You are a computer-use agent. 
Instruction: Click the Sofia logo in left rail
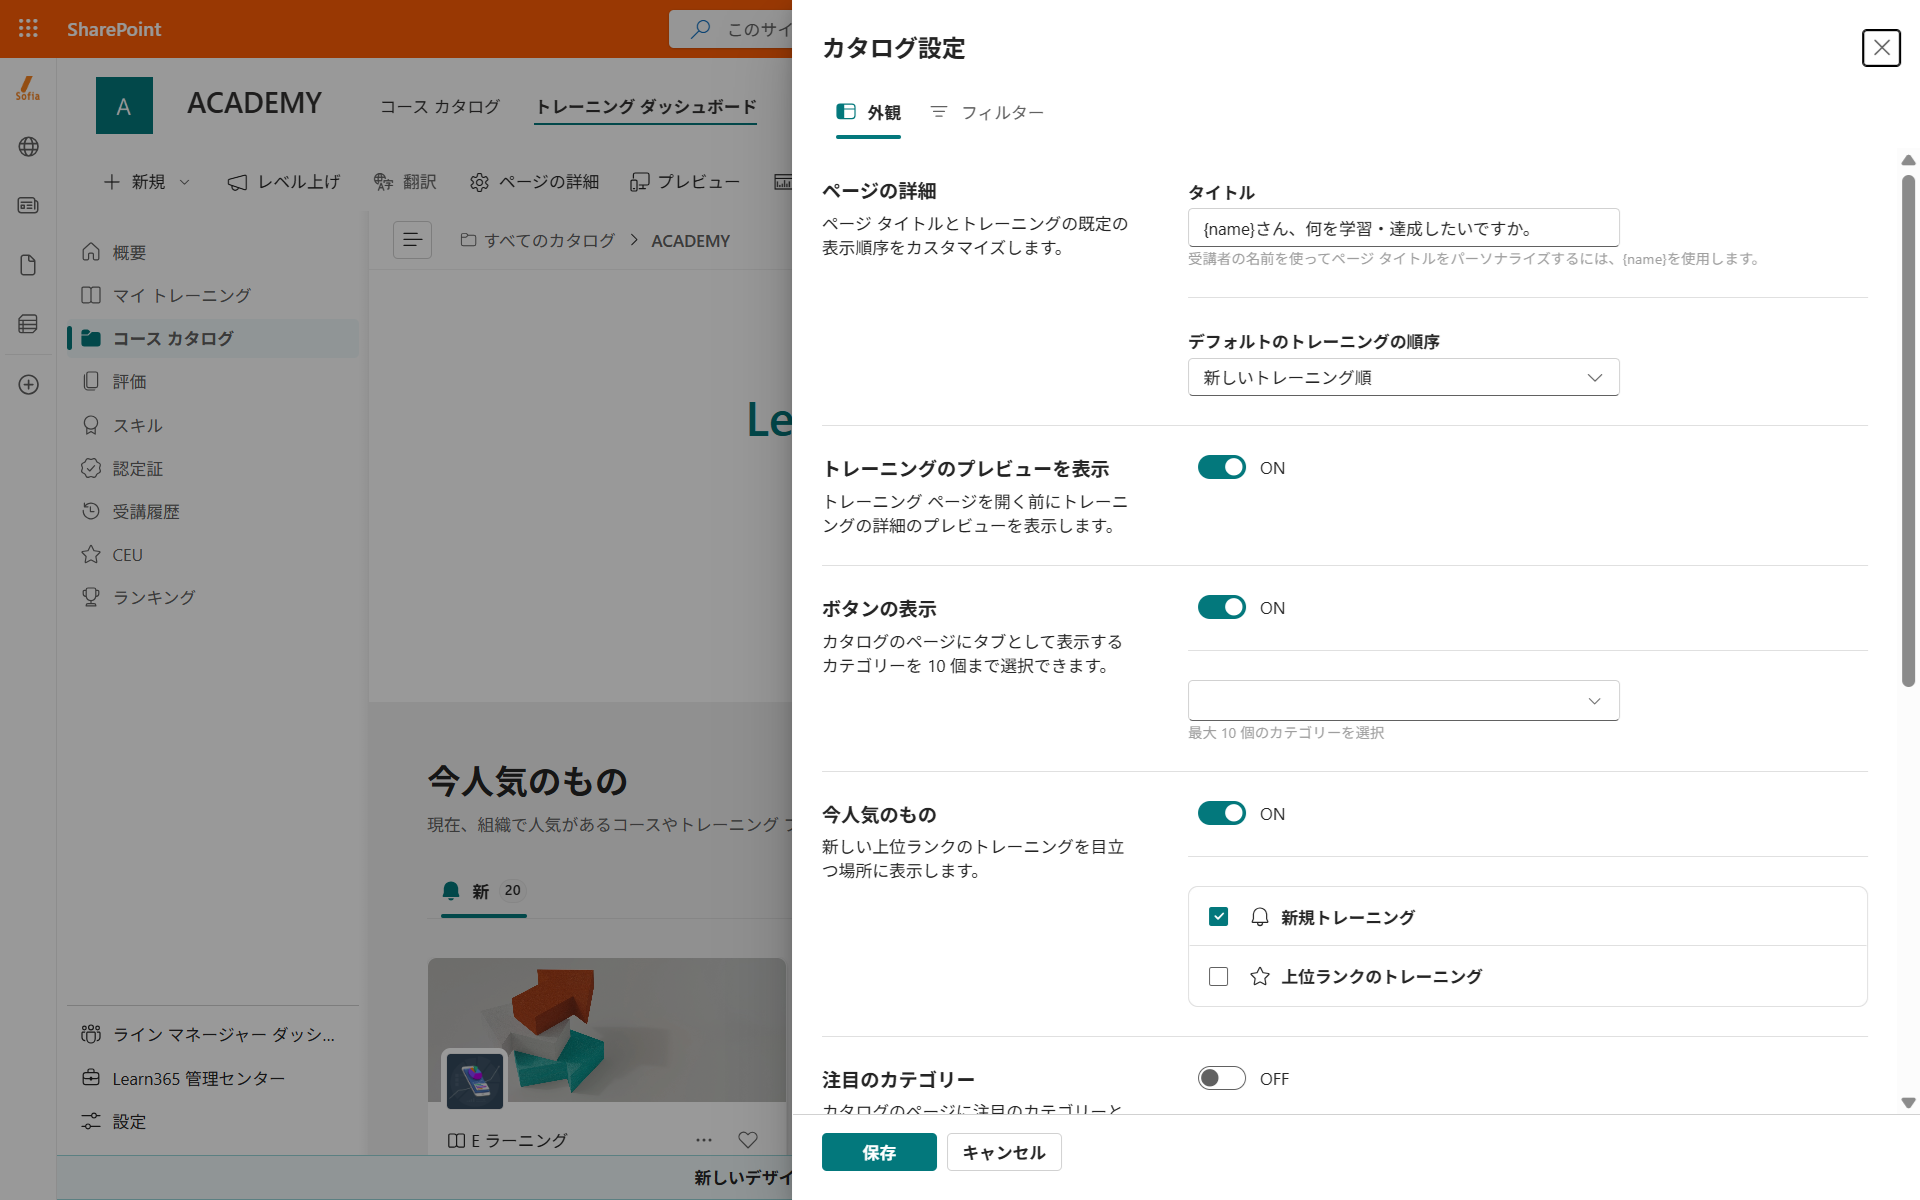click(28, 88)
